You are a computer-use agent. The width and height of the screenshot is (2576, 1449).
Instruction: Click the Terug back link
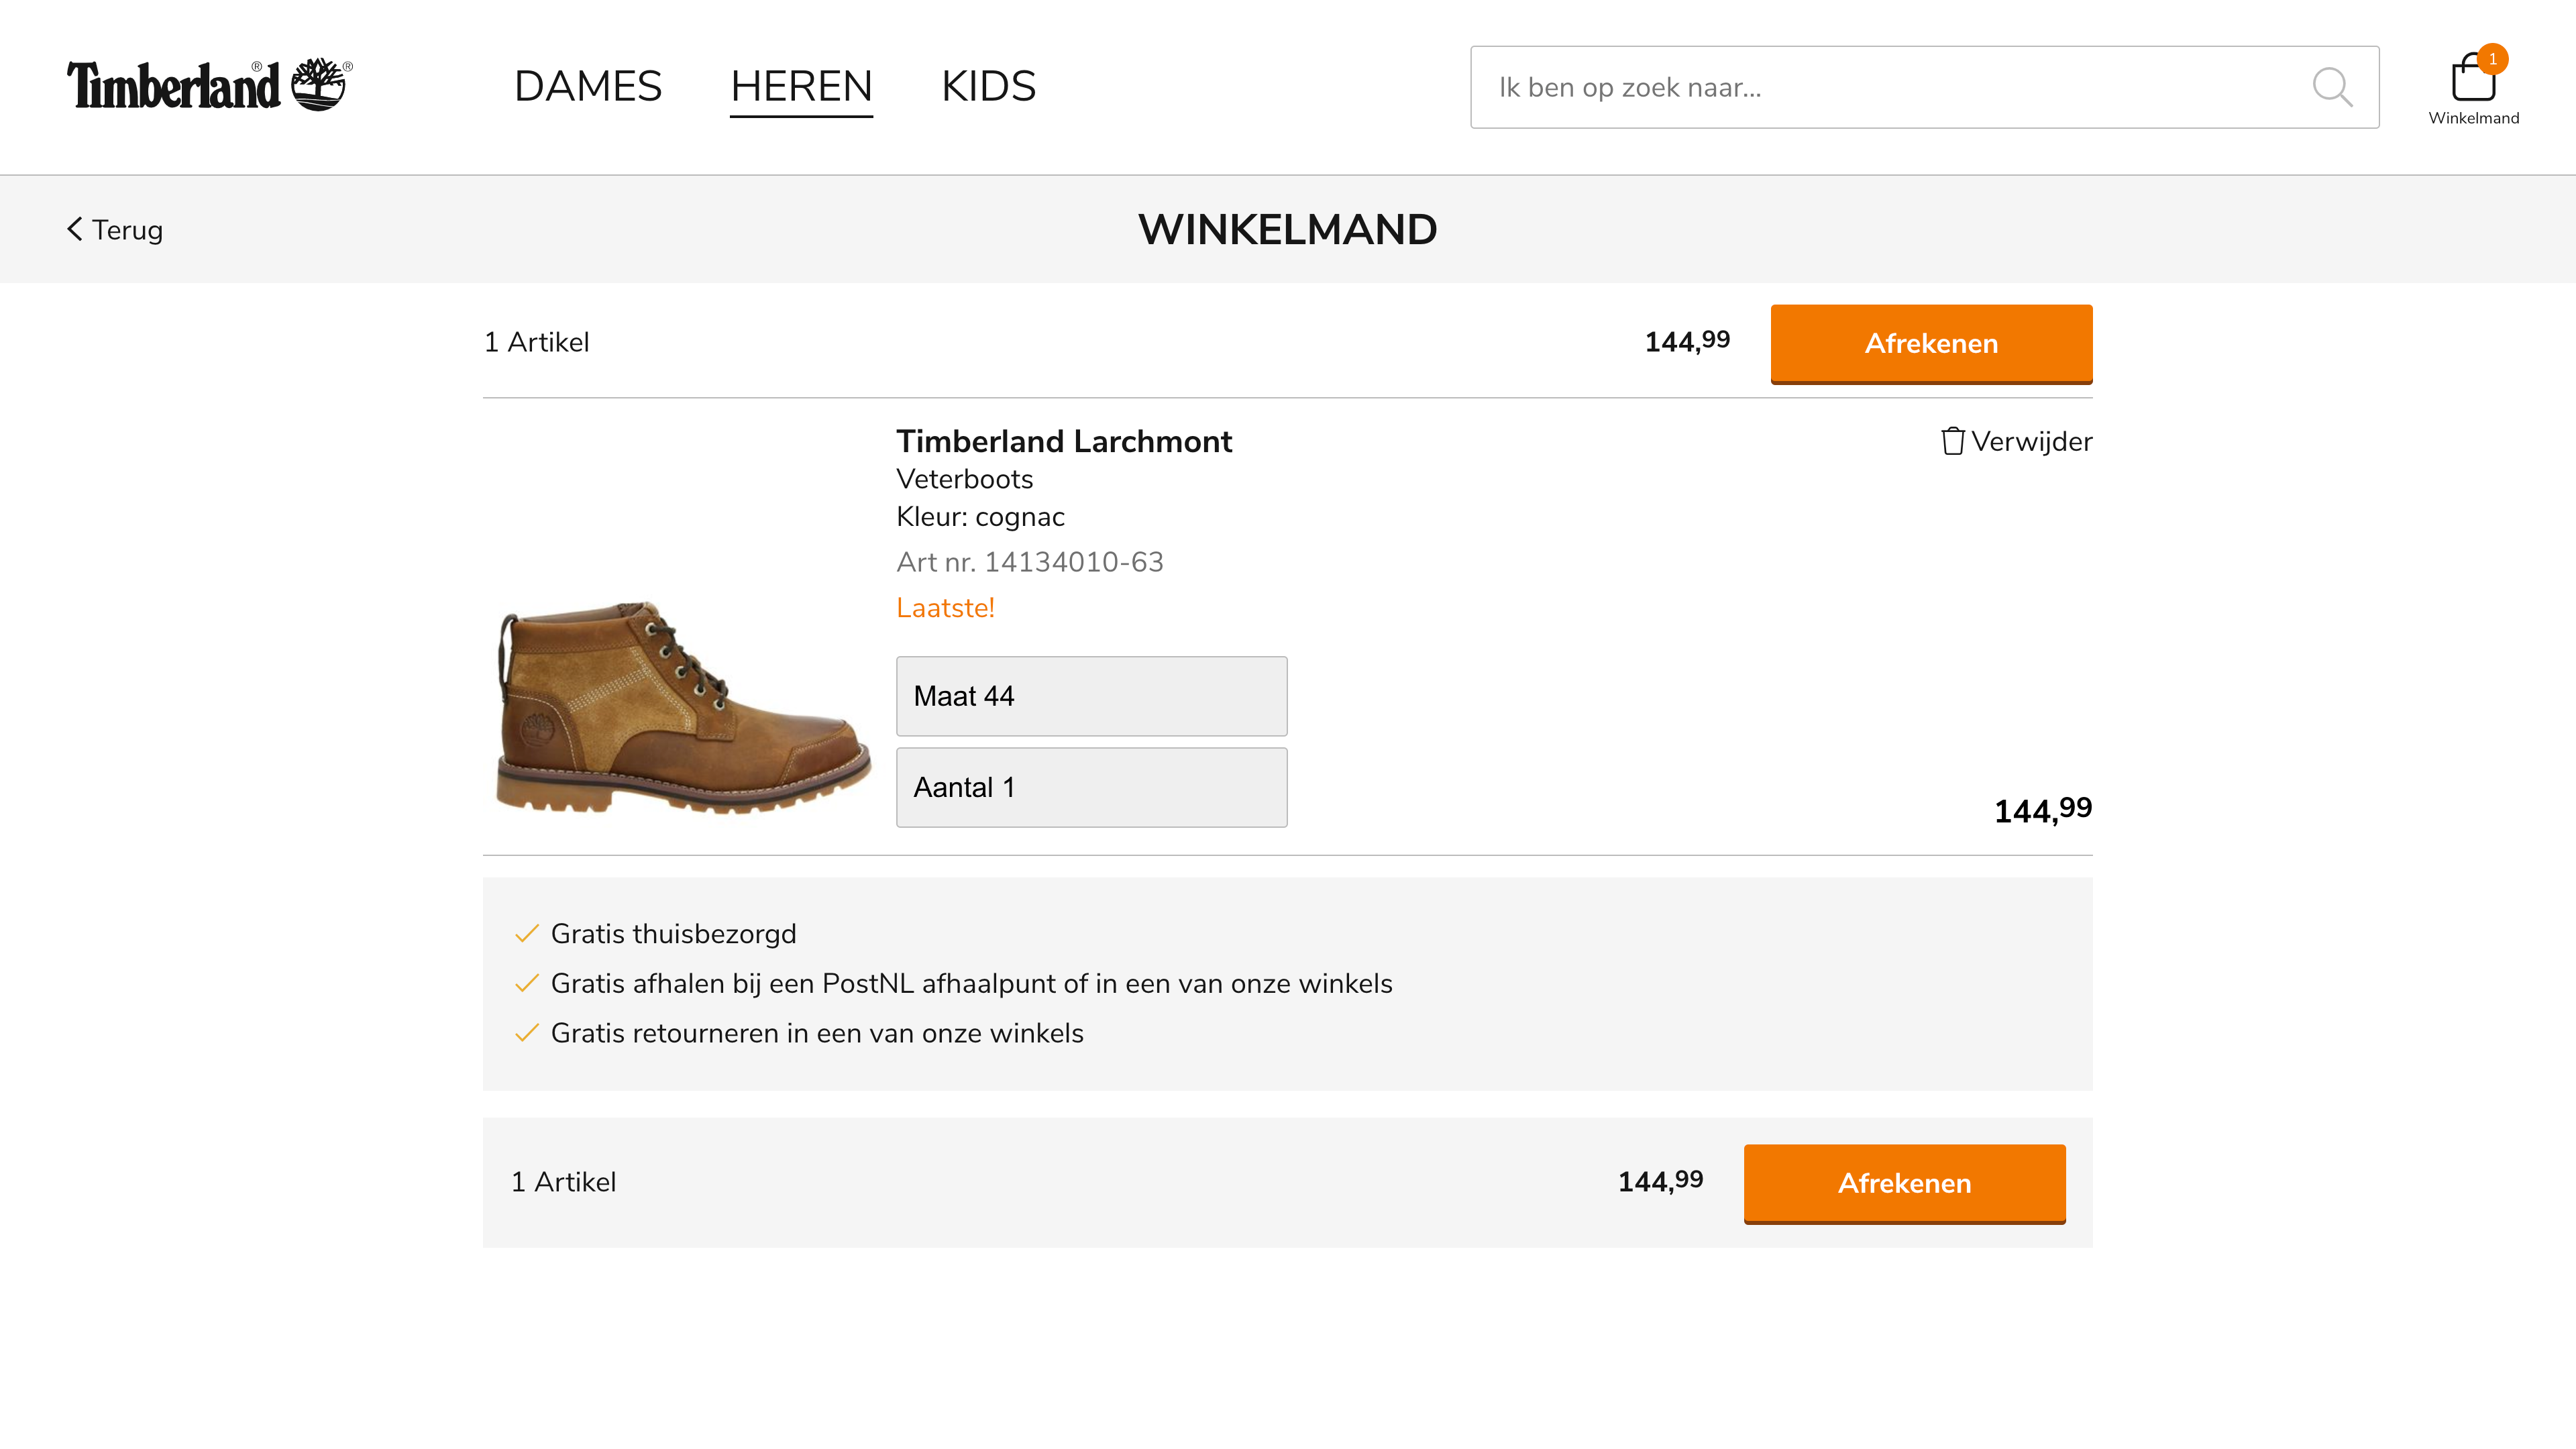[x=127, y=230]
